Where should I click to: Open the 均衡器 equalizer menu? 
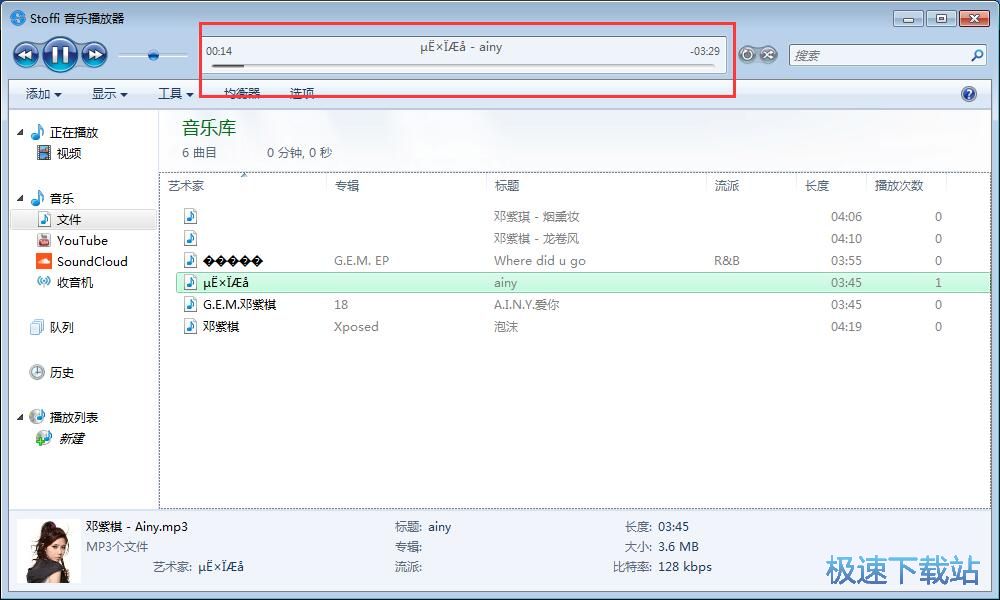(243, 93)
